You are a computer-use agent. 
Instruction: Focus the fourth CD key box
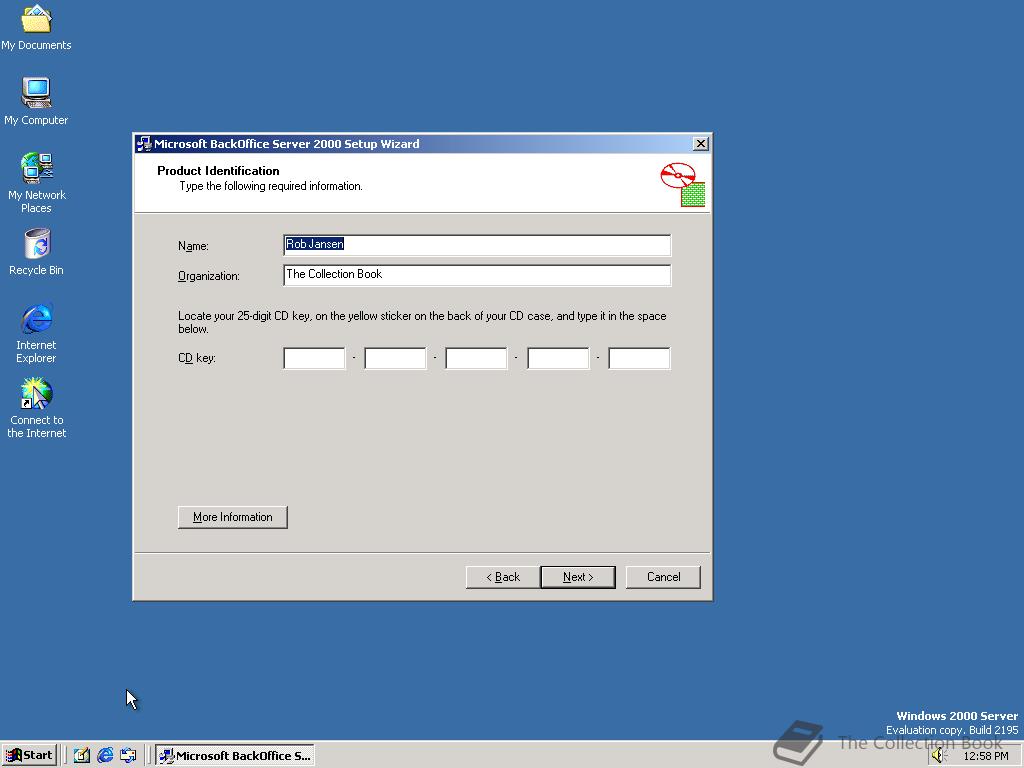(558, 358)
